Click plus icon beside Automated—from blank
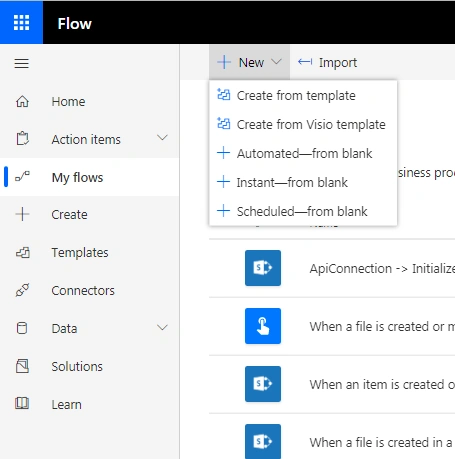 (223, 153)
